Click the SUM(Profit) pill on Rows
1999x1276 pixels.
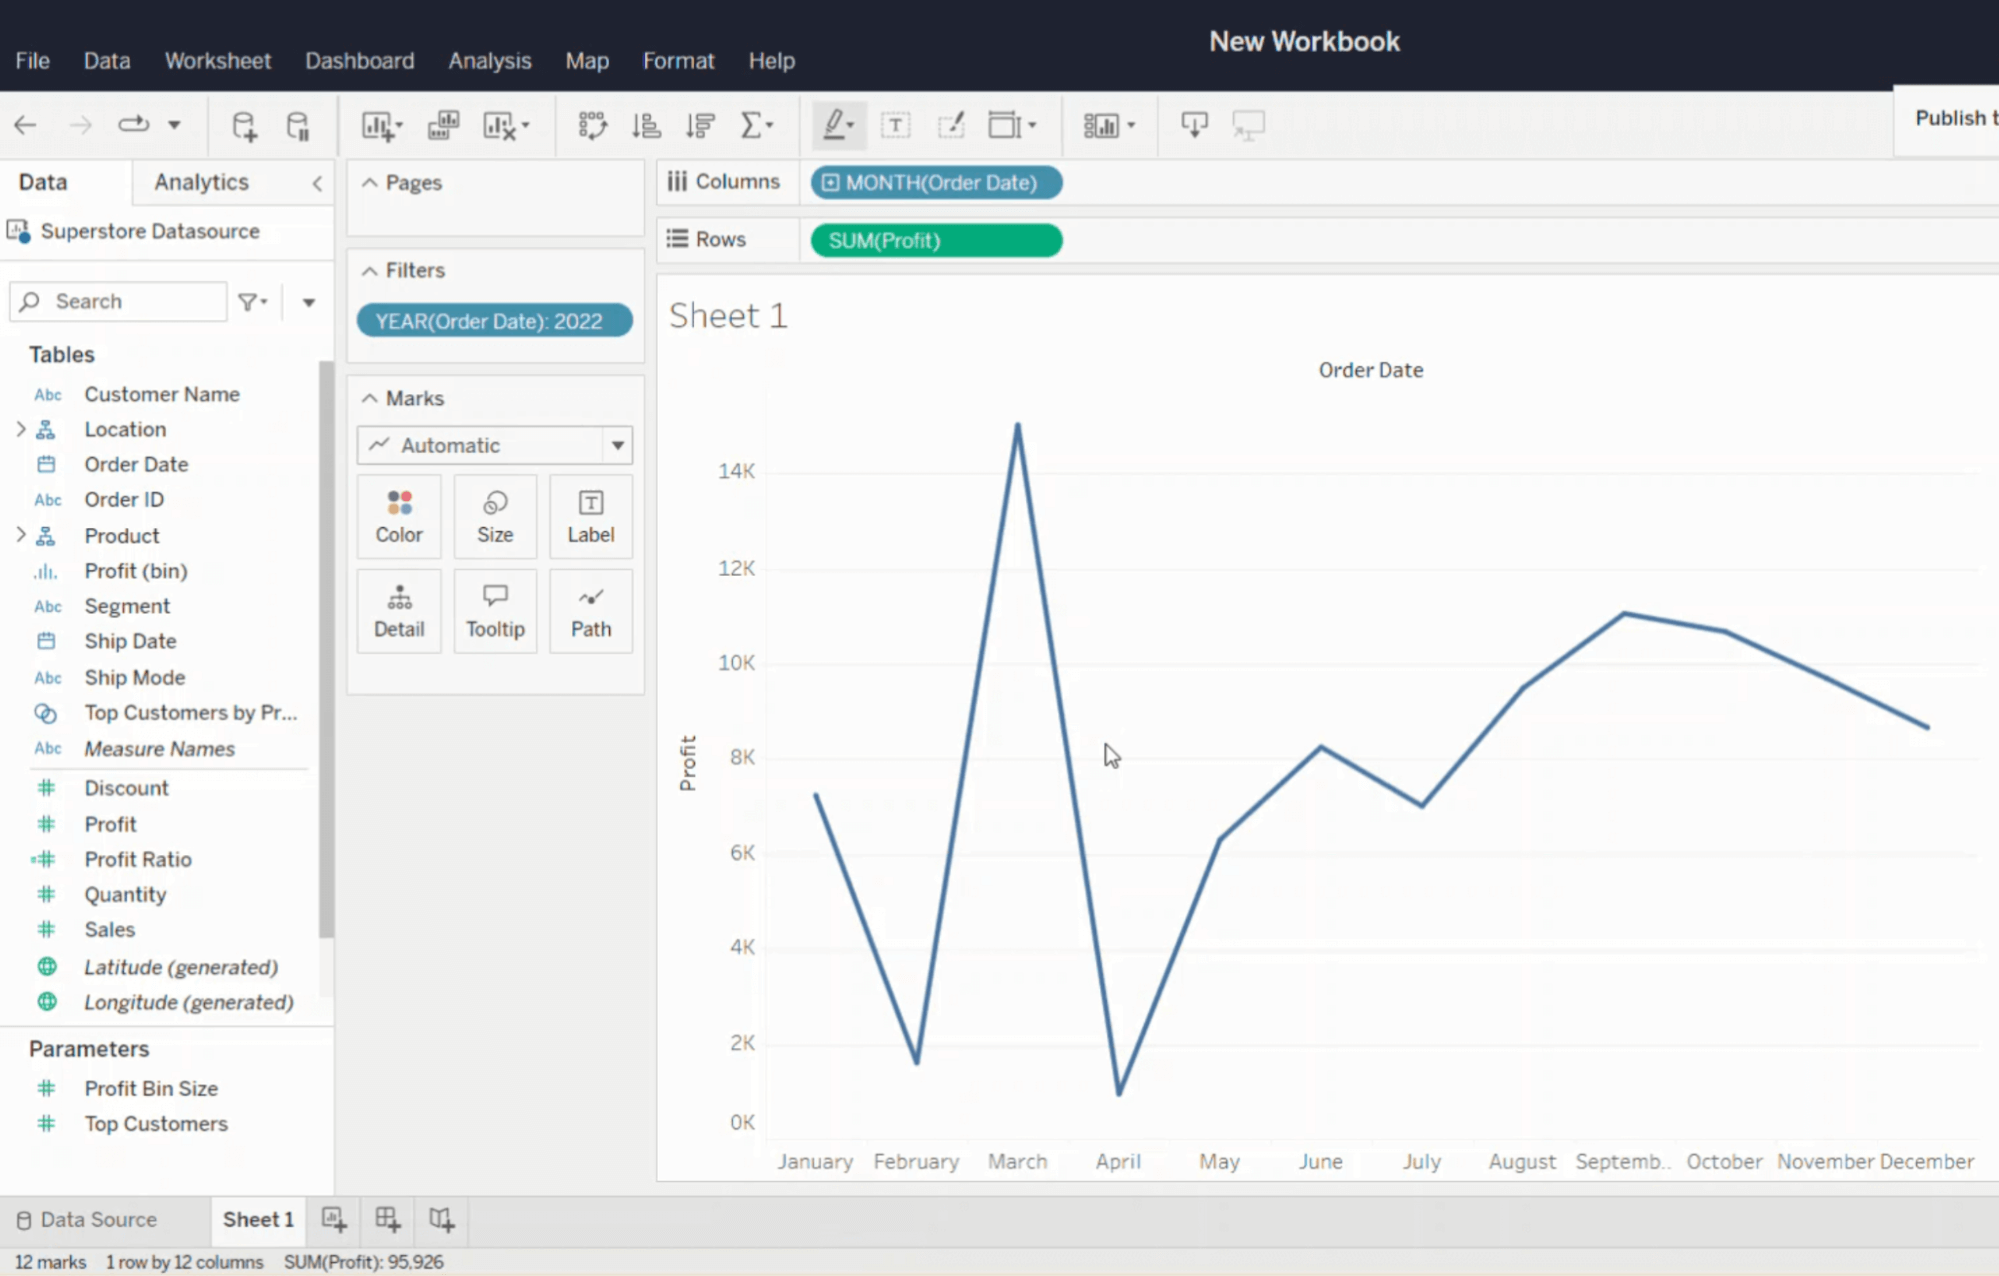tap(934, 240)
